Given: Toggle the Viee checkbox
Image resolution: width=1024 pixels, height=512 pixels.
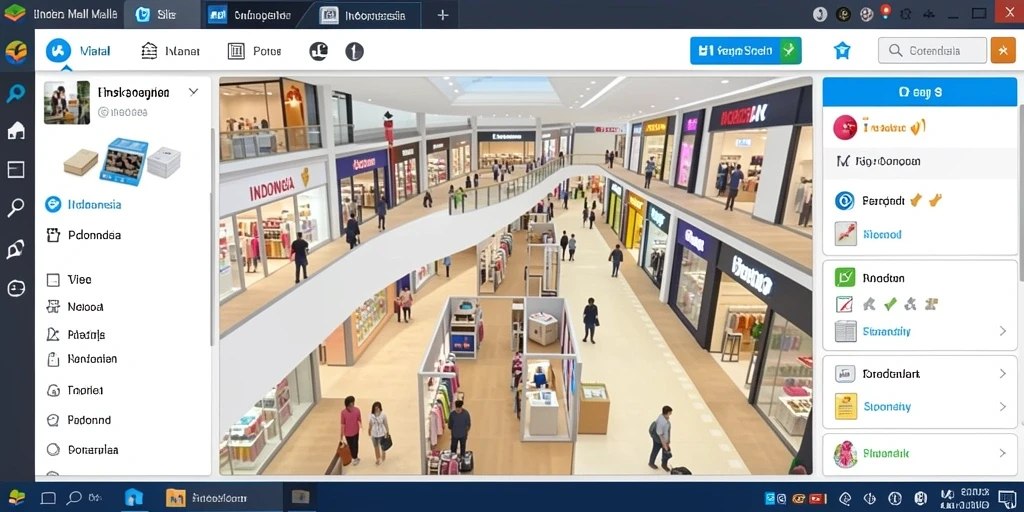Looking at the screenshot, I should pos(54,280).
